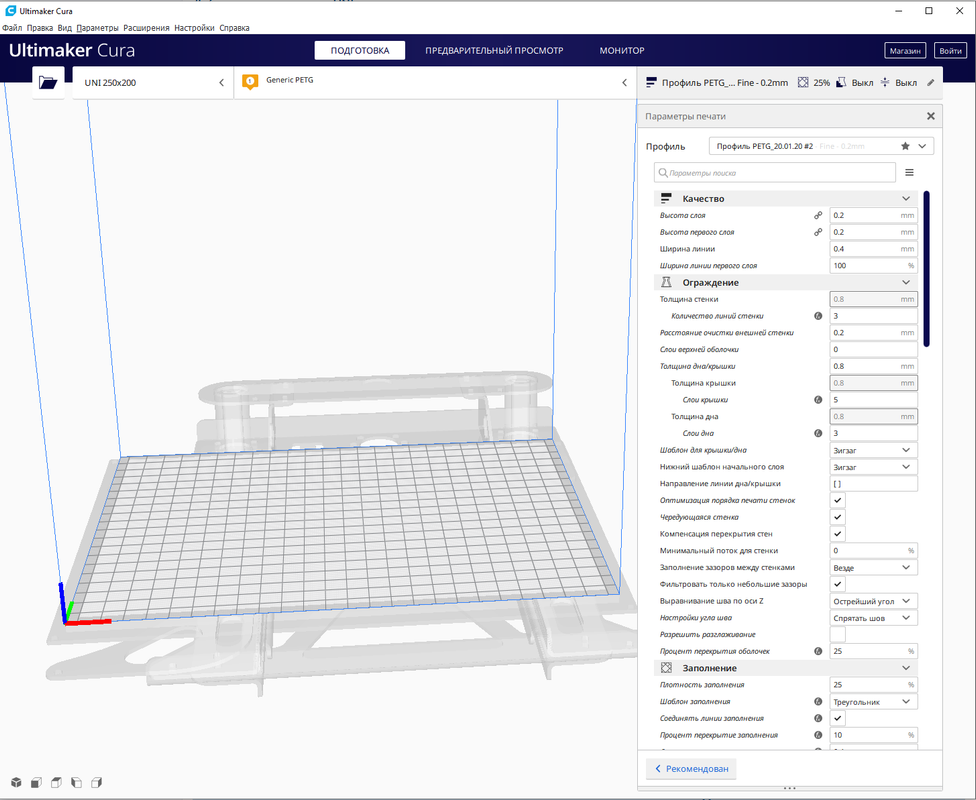Viewport: 976px width, 800px height.
Task: Click function icon beside Шаблон заполнения
Action: [818, 702]
